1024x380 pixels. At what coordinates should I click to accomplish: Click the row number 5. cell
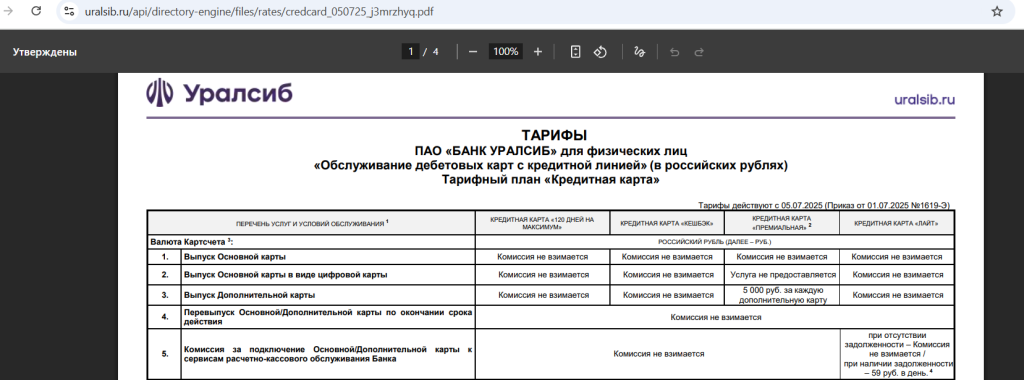pos(165,354)
